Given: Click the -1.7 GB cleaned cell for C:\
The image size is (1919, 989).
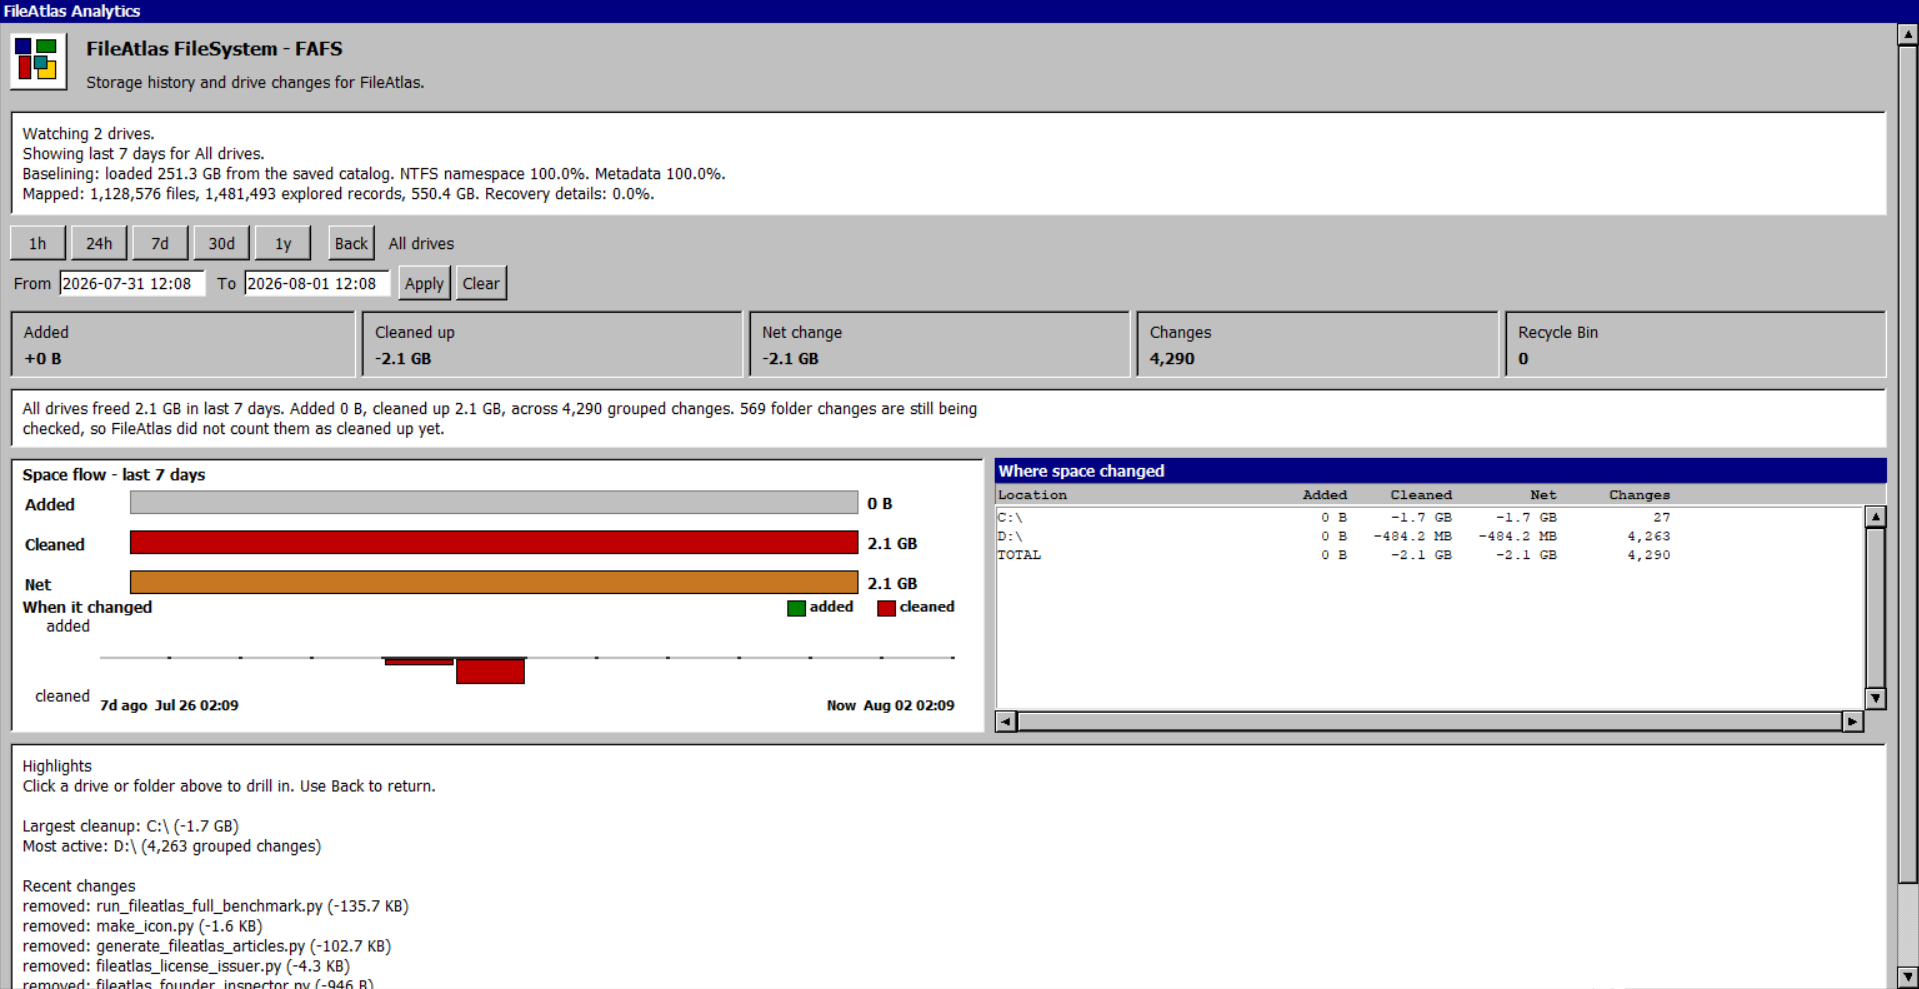Looking at the screenshot, I should [x=1421, y=517].
